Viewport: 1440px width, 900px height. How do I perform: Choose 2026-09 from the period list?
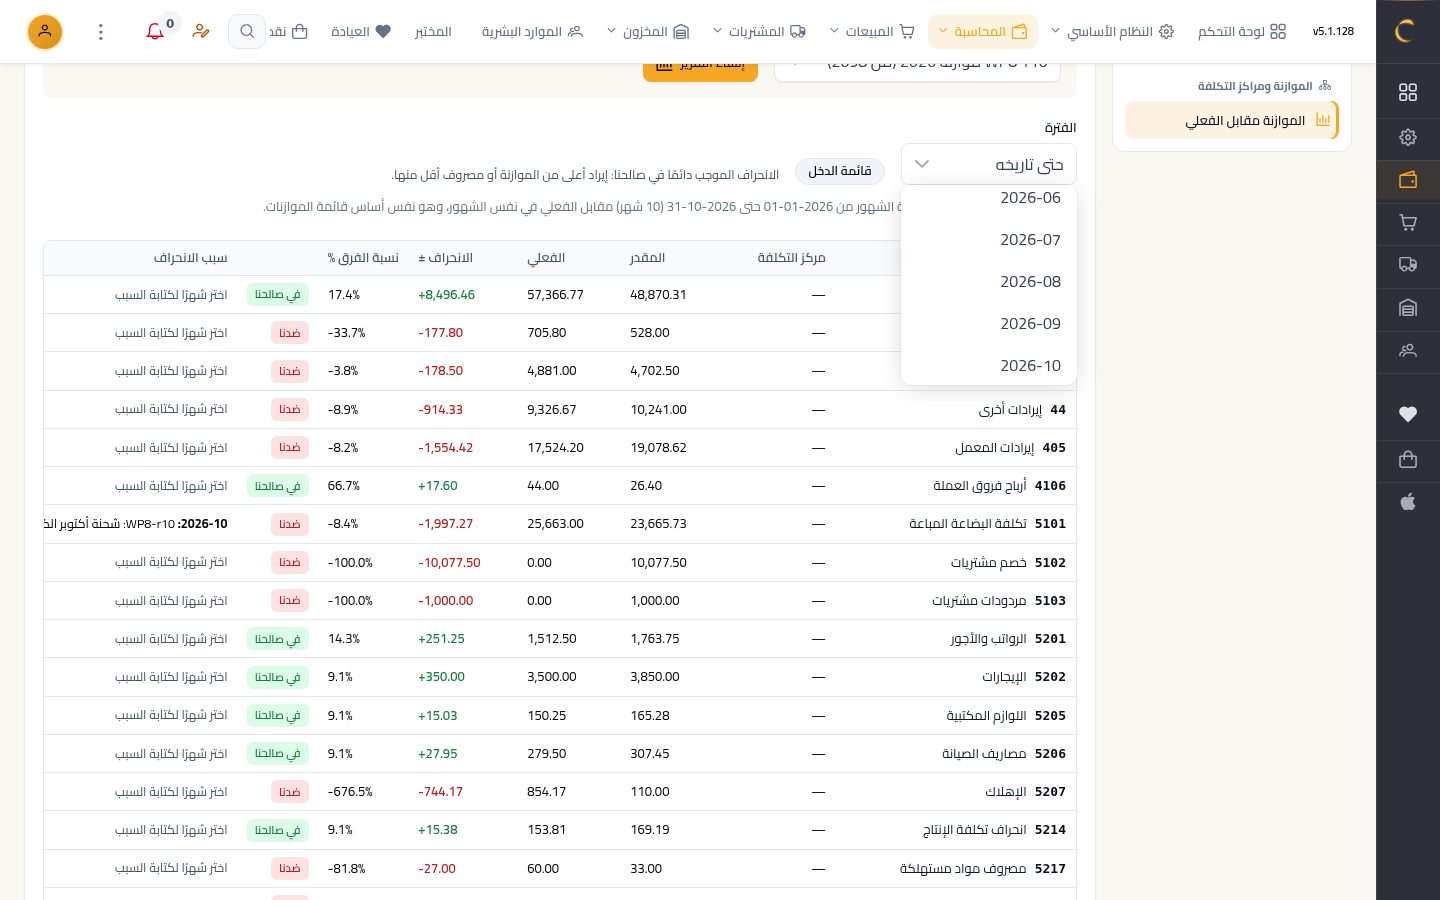(x=989, y=324)
